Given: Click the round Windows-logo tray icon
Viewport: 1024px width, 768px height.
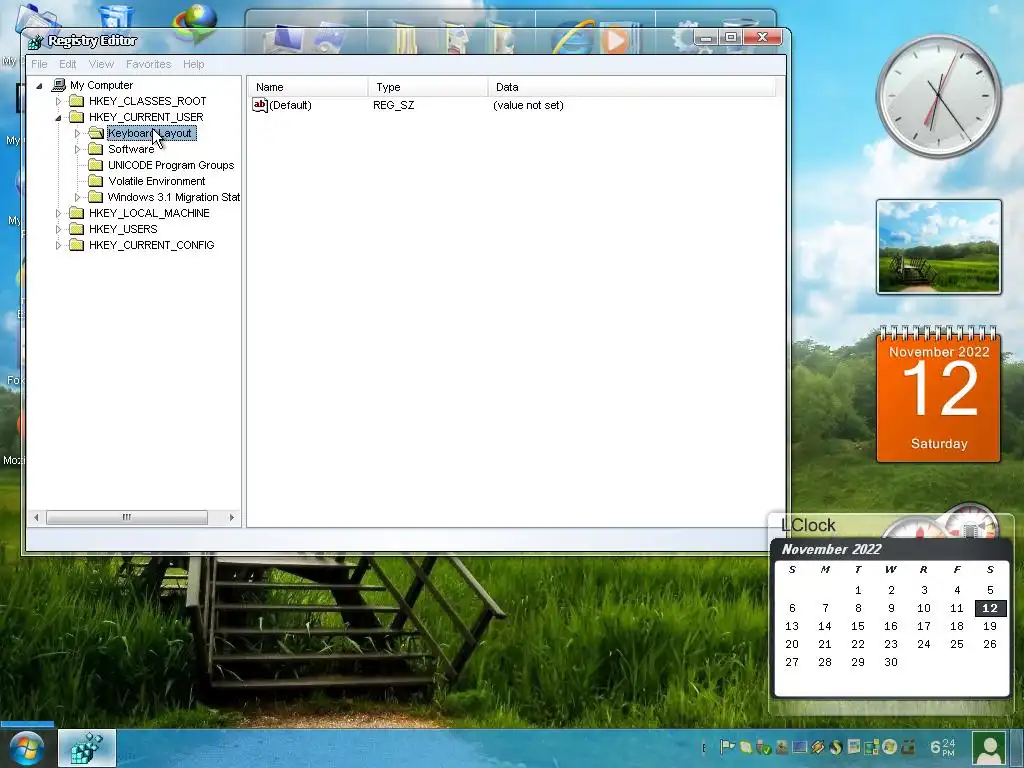Looking at the screenshot, I should coord(889,746).
